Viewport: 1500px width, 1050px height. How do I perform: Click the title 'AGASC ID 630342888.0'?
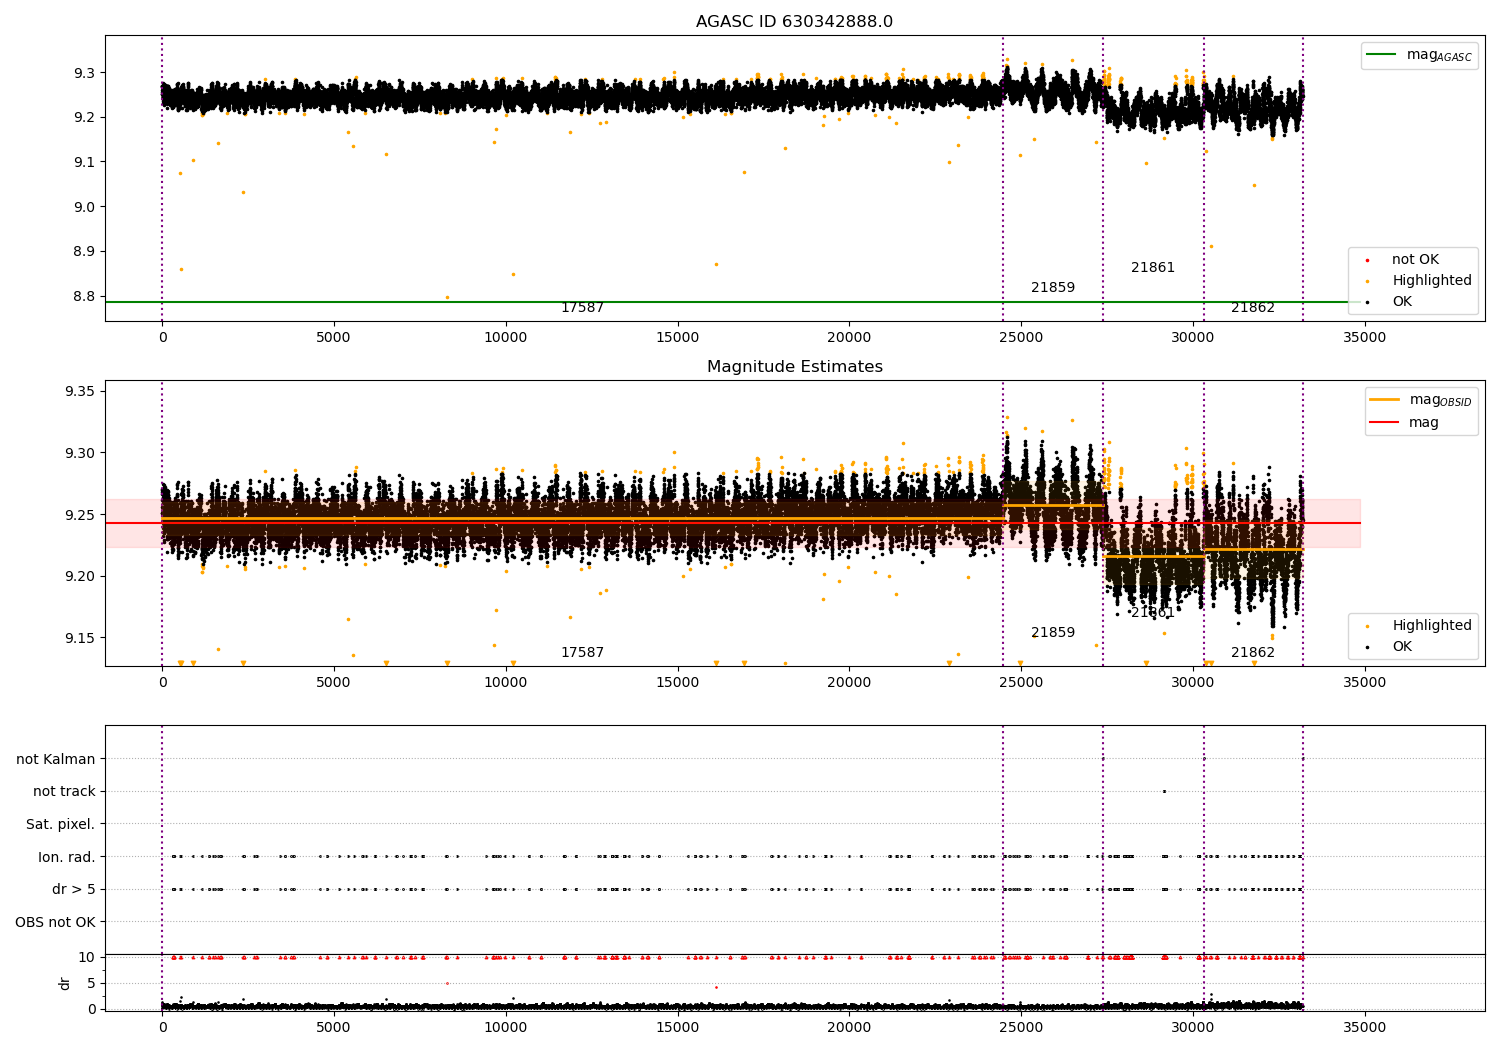794,22
